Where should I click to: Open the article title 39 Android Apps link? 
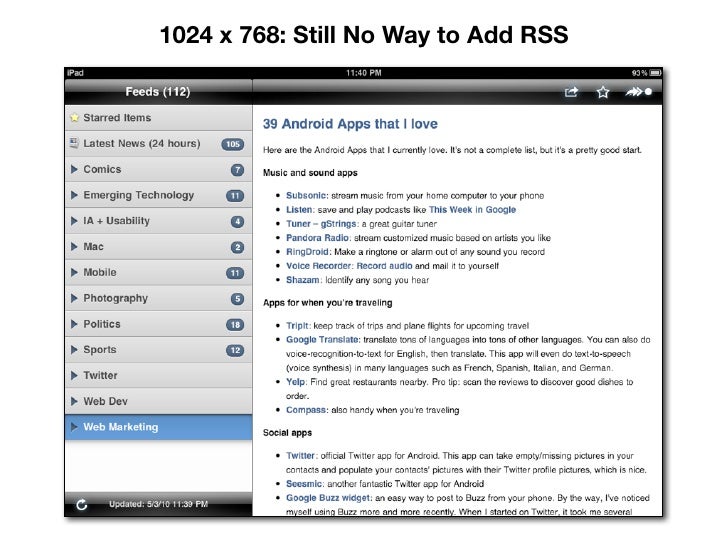[x=350, y=124]
